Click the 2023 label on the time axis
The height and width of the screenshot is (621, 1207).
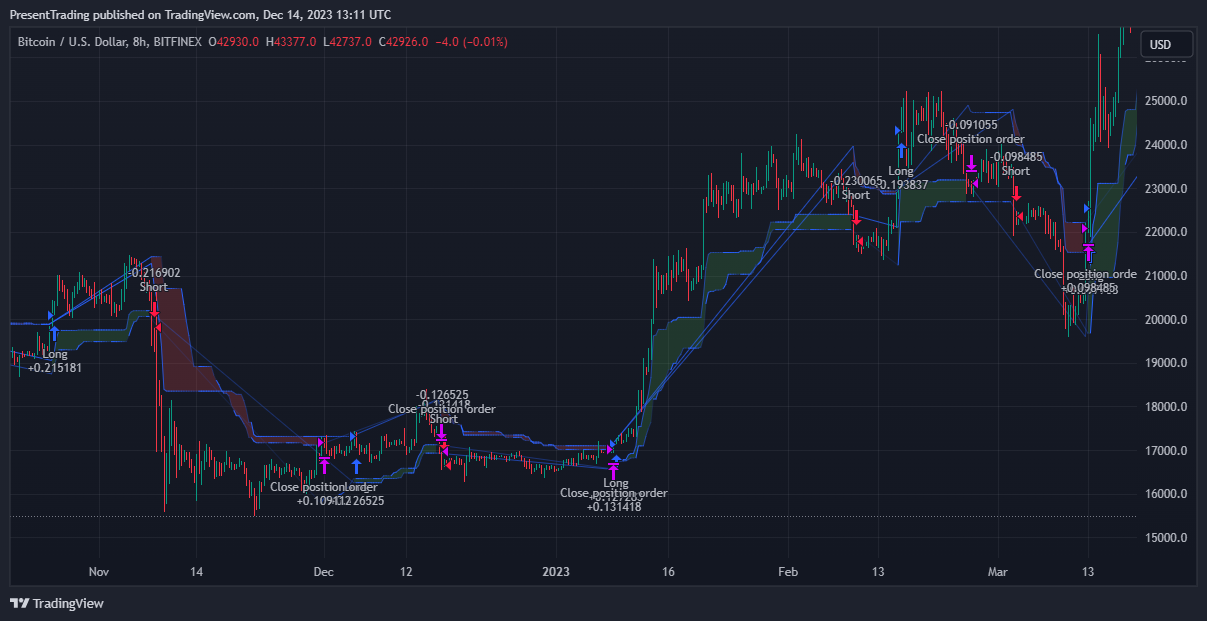coord(555,572)
